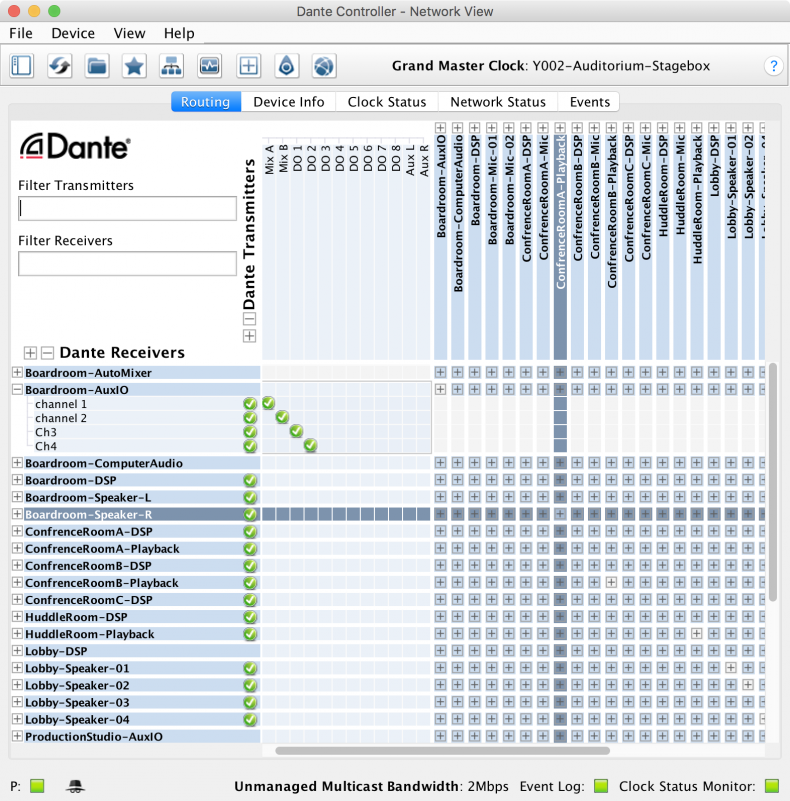Click the Dante logo
Screen dimensions: 790x801
pos(75,147)
